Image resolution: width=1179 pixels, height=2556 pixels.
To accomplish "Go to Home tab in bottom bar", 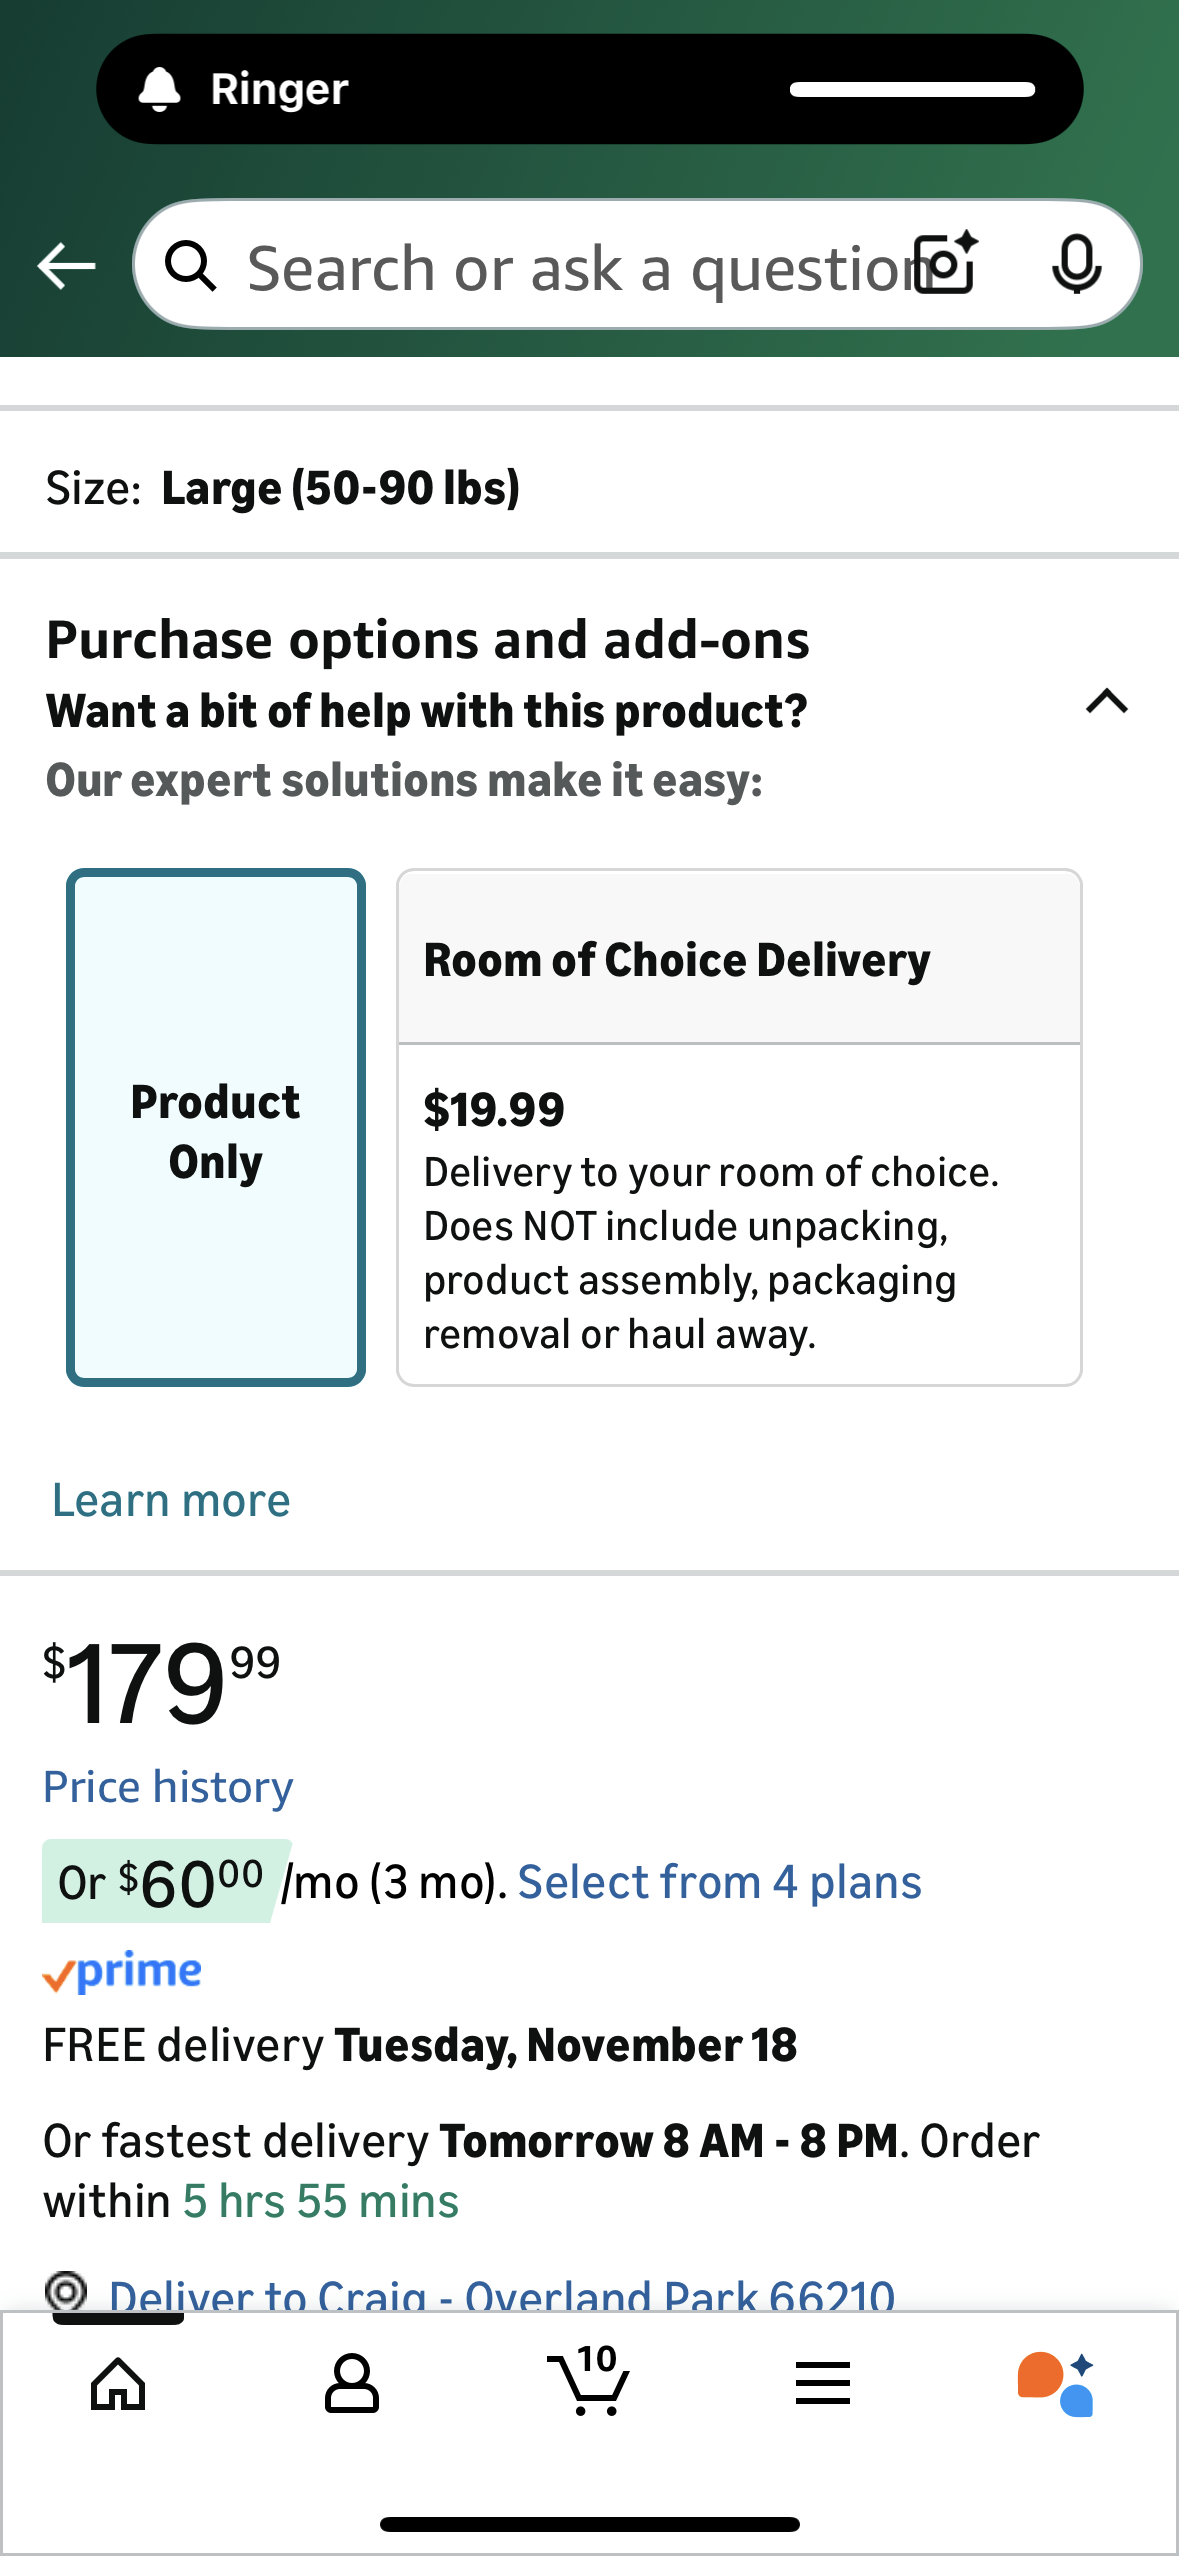I will click(x=118, y=2384).
